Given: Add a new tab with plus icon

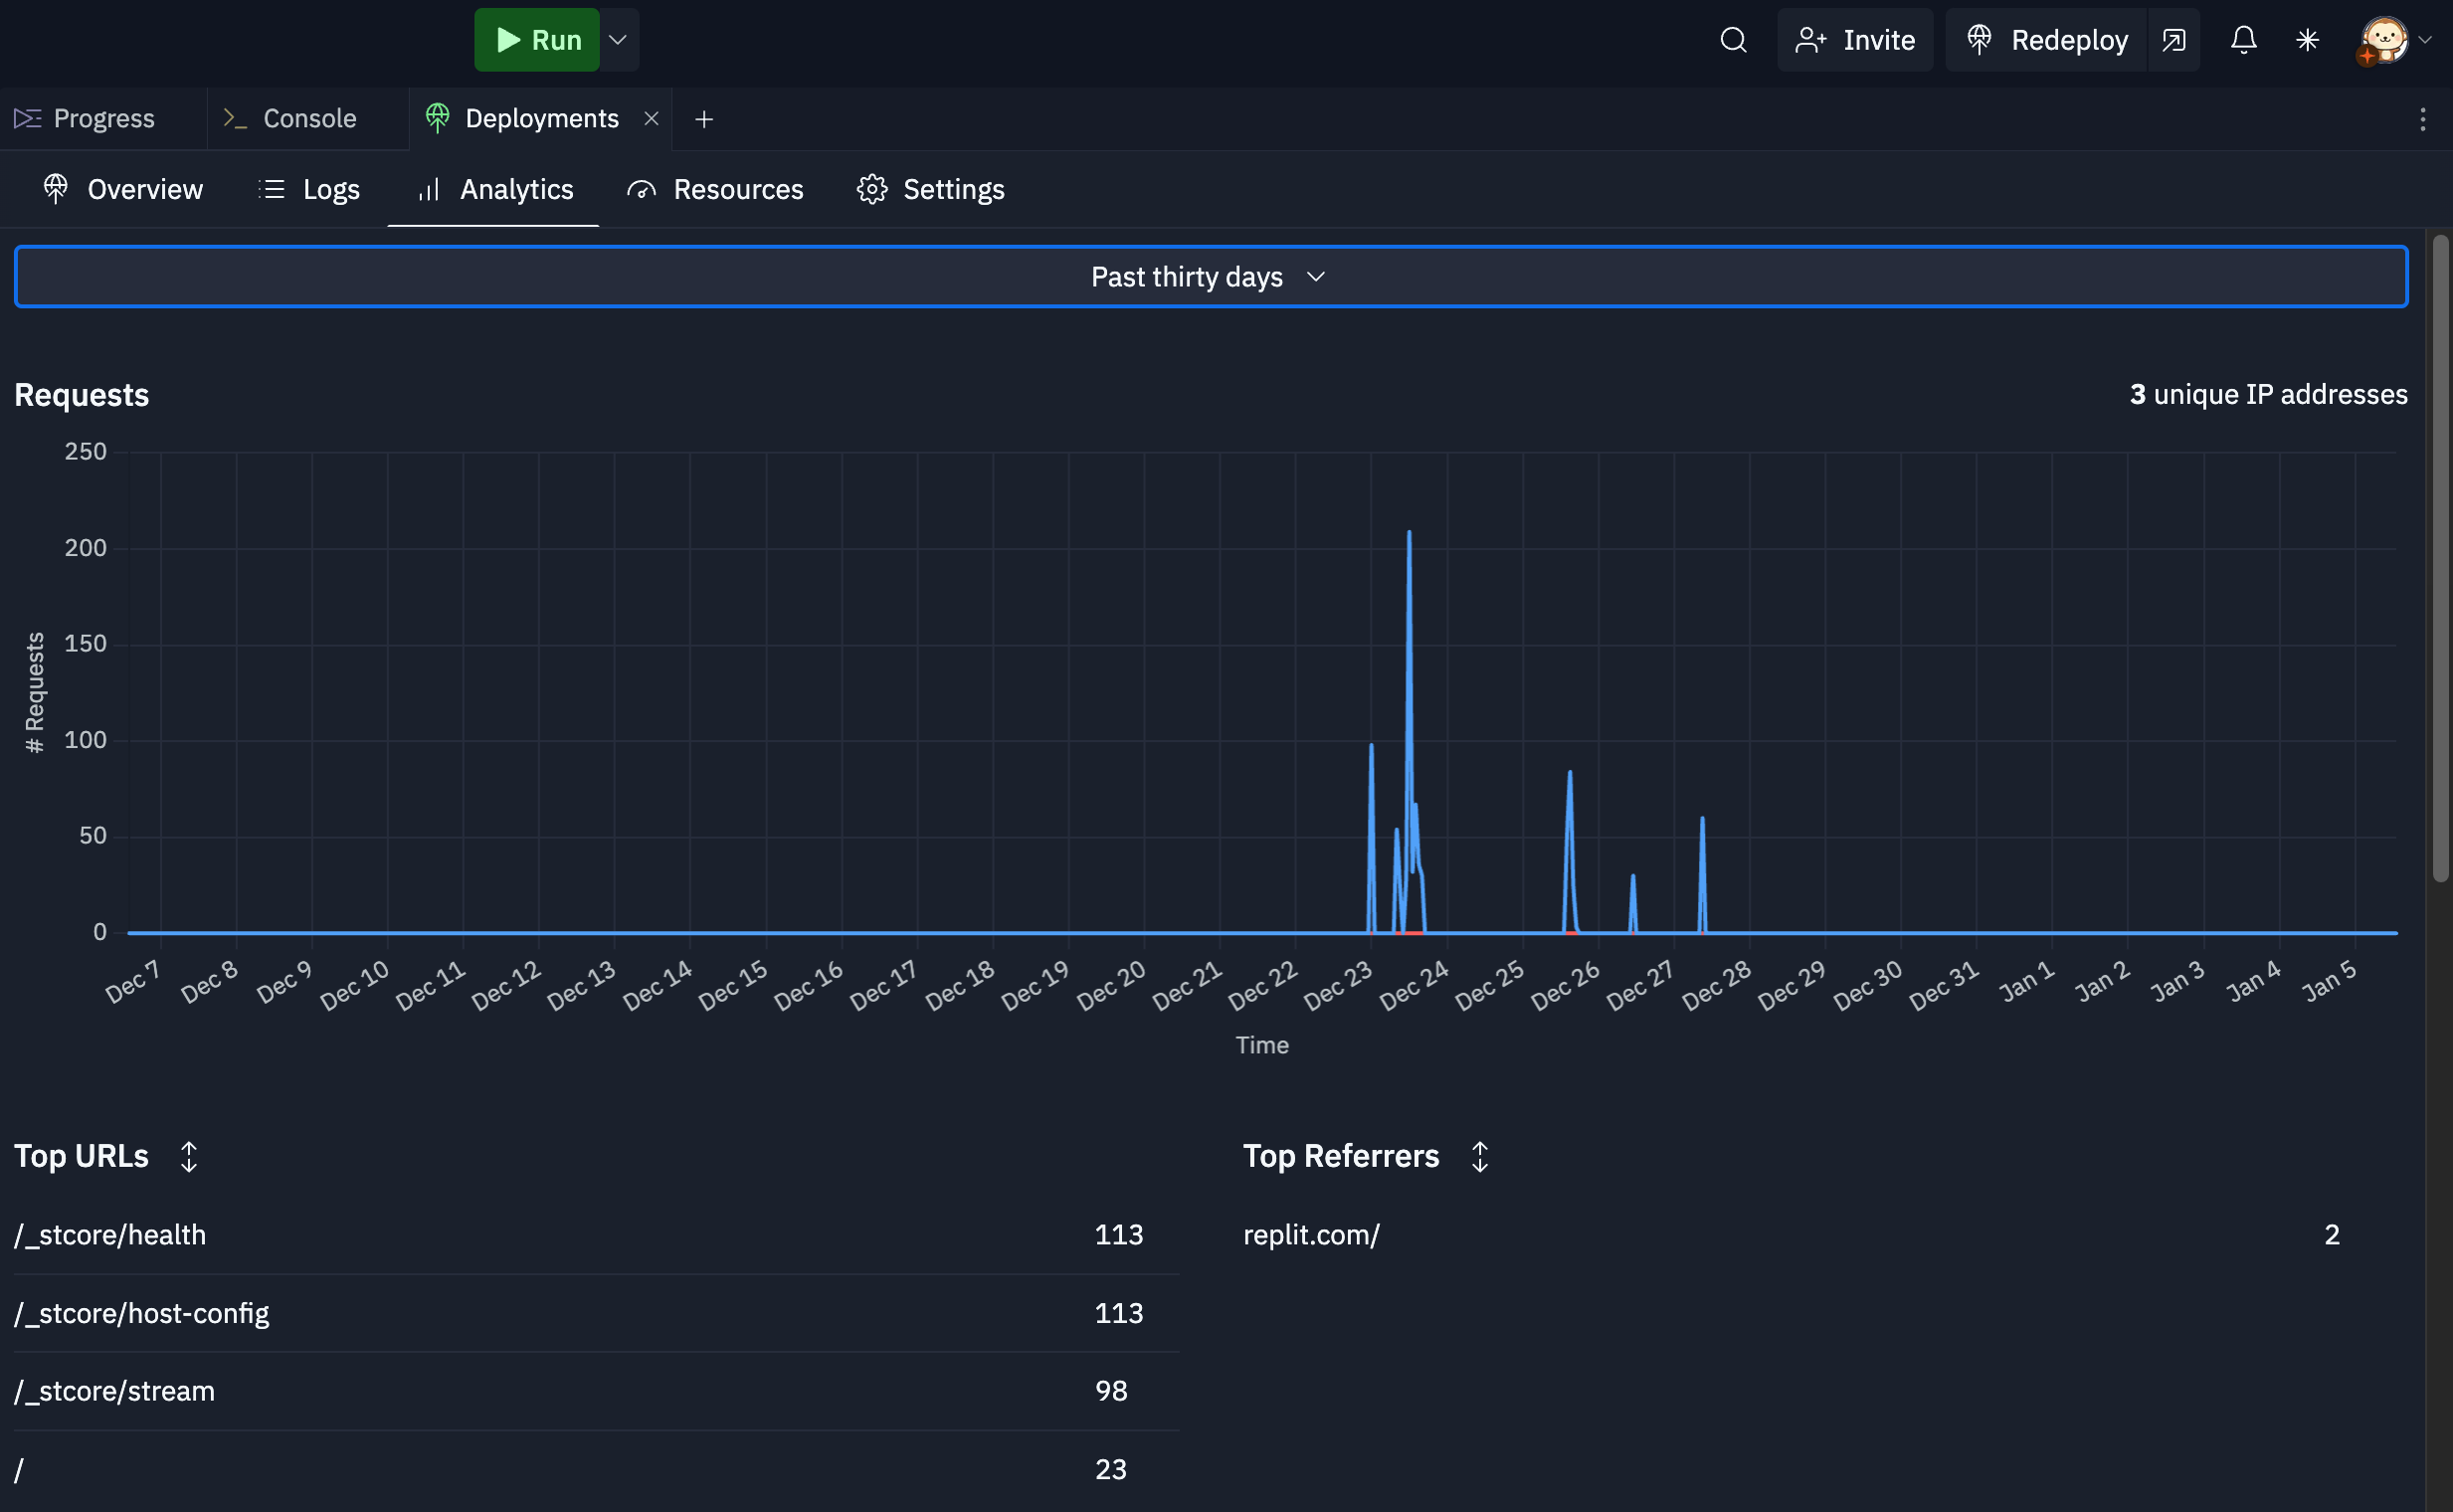Looking at the screenshot, I should click(704, 119).
